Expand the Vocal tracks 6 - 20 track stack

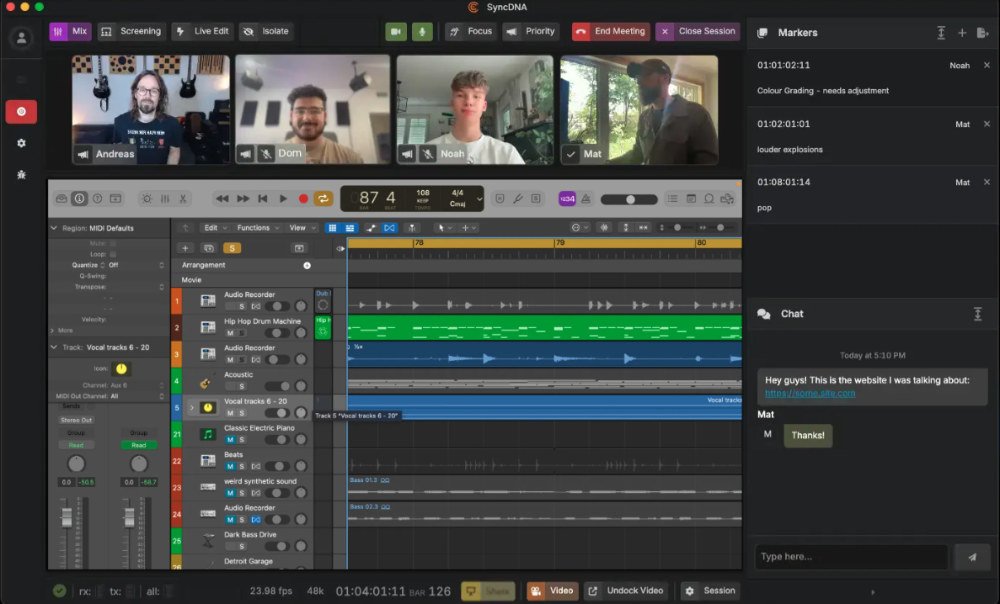(191, 408)
